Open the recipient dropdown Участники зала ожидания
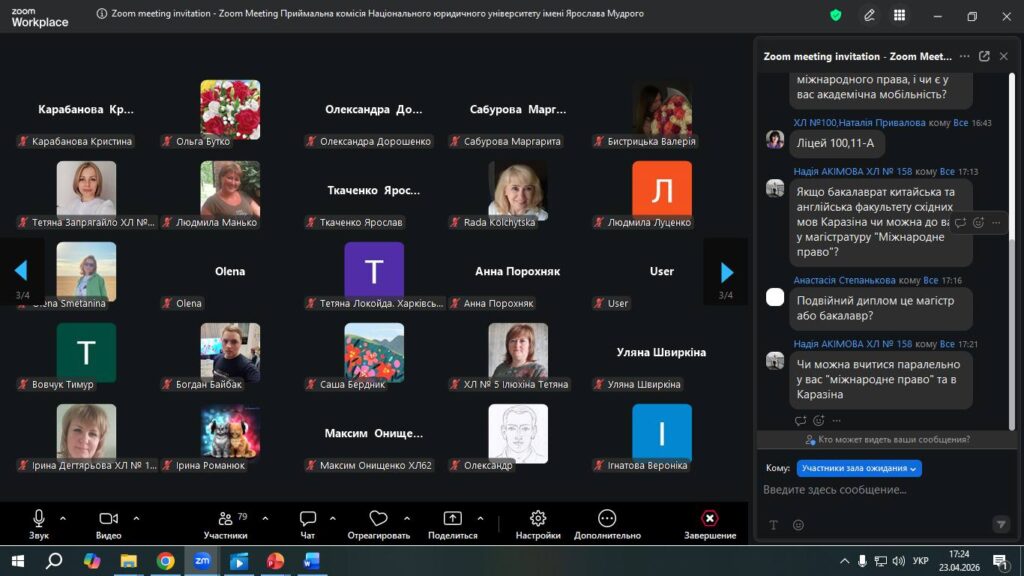 click(x=859, y=468)
